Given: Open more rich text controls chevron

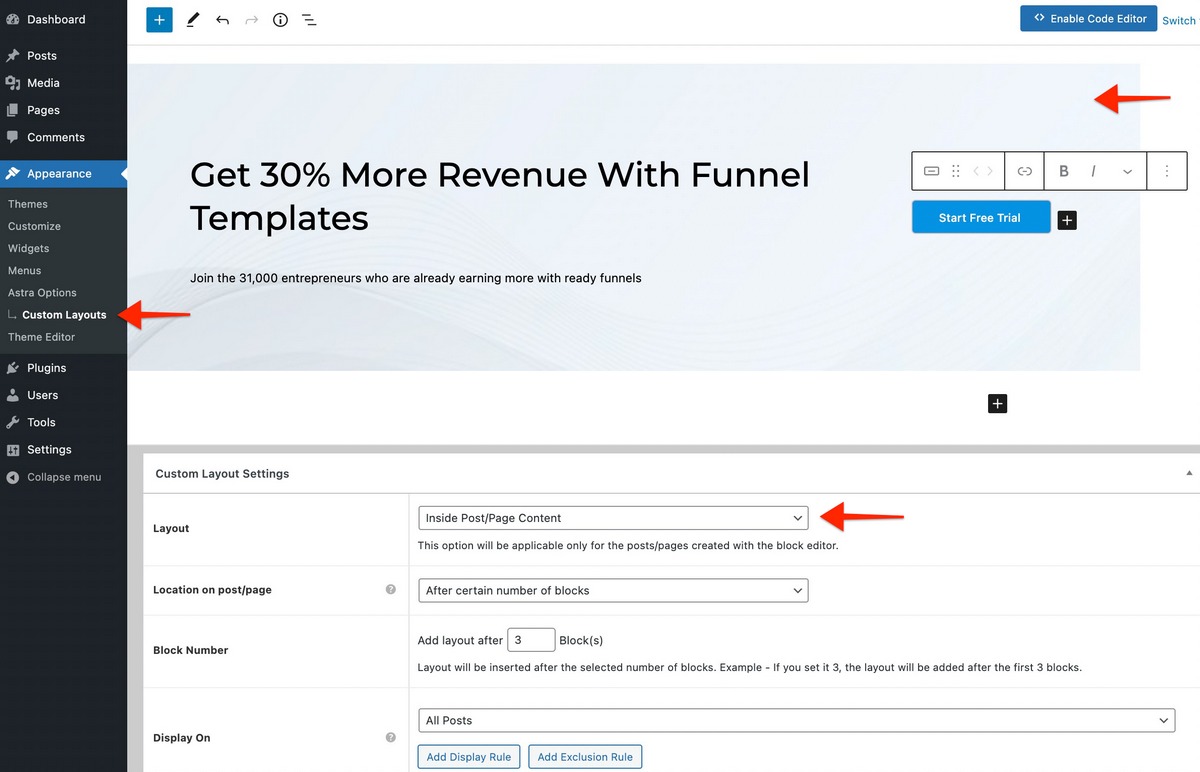Looking at the screenshot, I should pos(1127,172).
